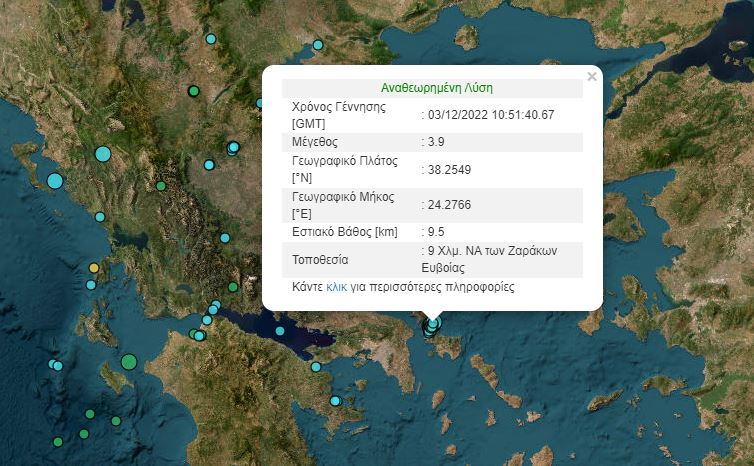Close the earthquake info popup
This screenshot has height=466, width=754.
591,77
